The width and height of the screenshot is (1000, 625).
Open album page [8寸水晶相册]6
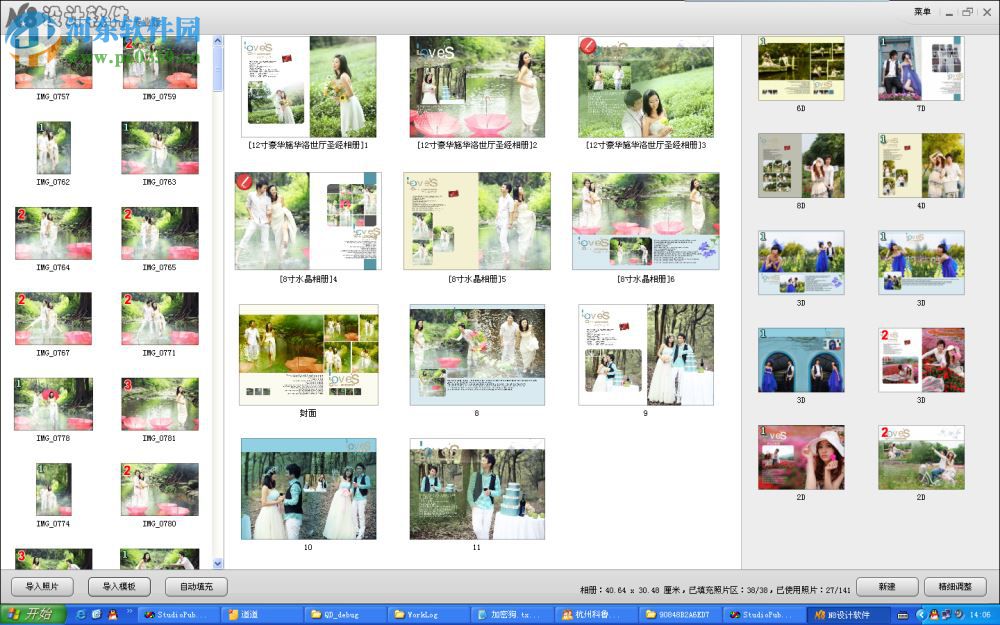[x=646, y=221]
